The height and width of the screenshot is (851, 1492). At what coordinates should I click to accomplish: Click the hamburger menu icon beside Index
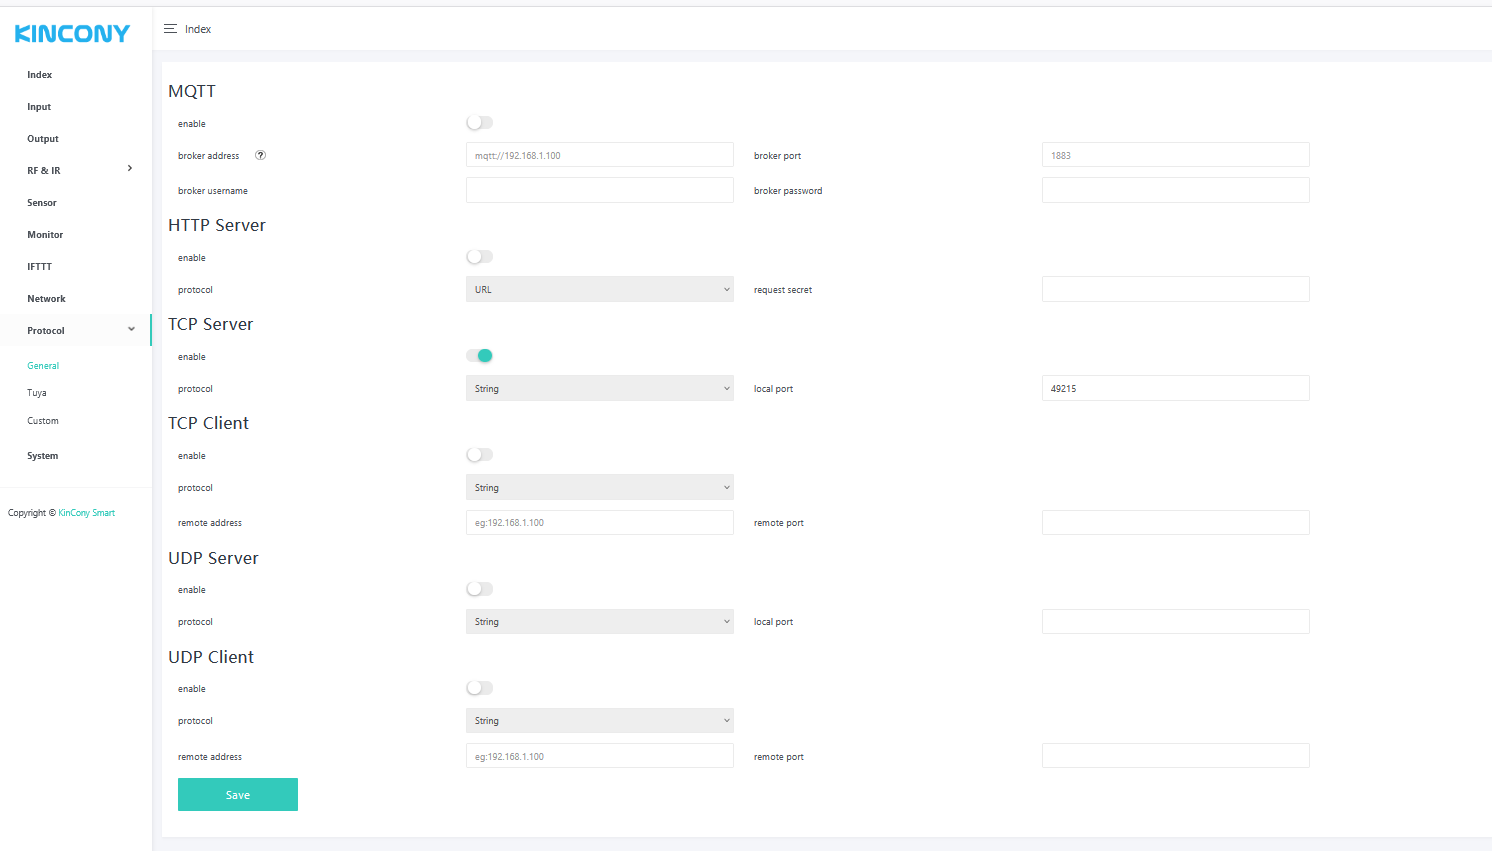(170, 29)
